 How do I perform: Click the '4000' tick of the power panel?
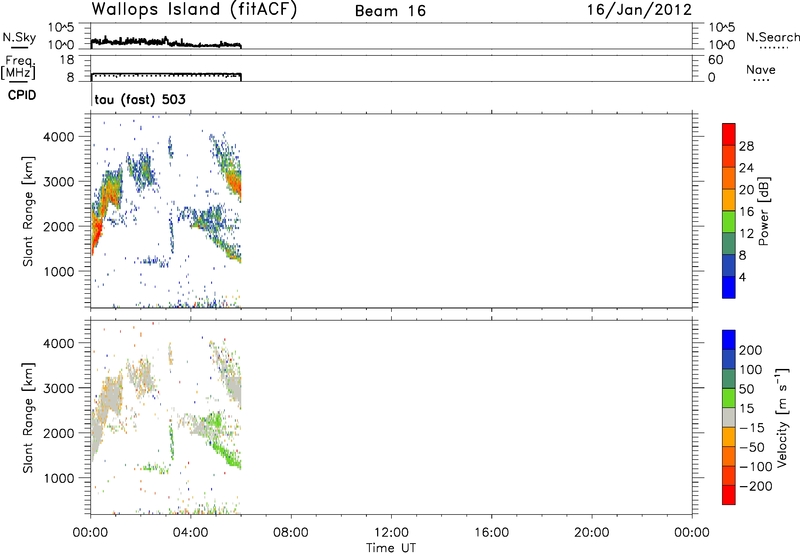coord(59,137)
